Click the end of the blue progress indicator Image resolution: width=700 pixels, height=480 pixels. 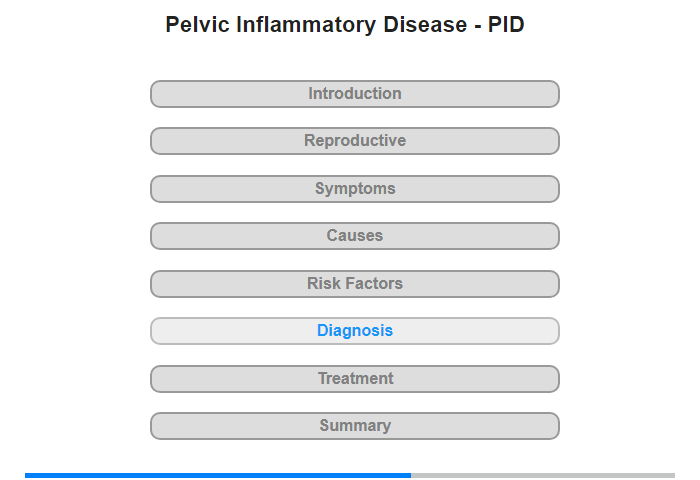[x=409, y=476]
